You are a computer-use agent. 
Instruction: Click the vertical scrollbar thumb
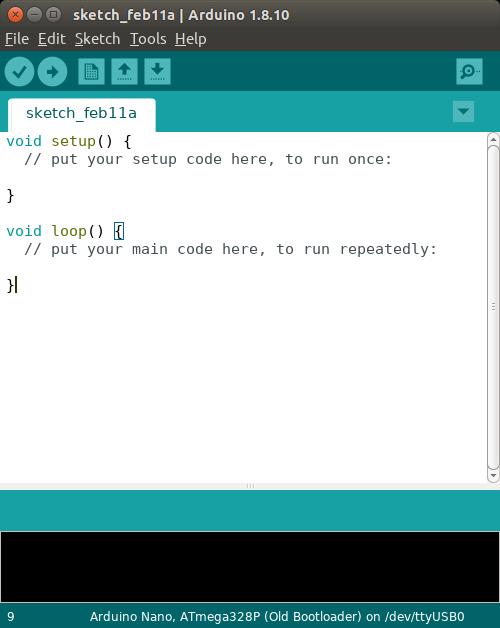tap(493, 307)
